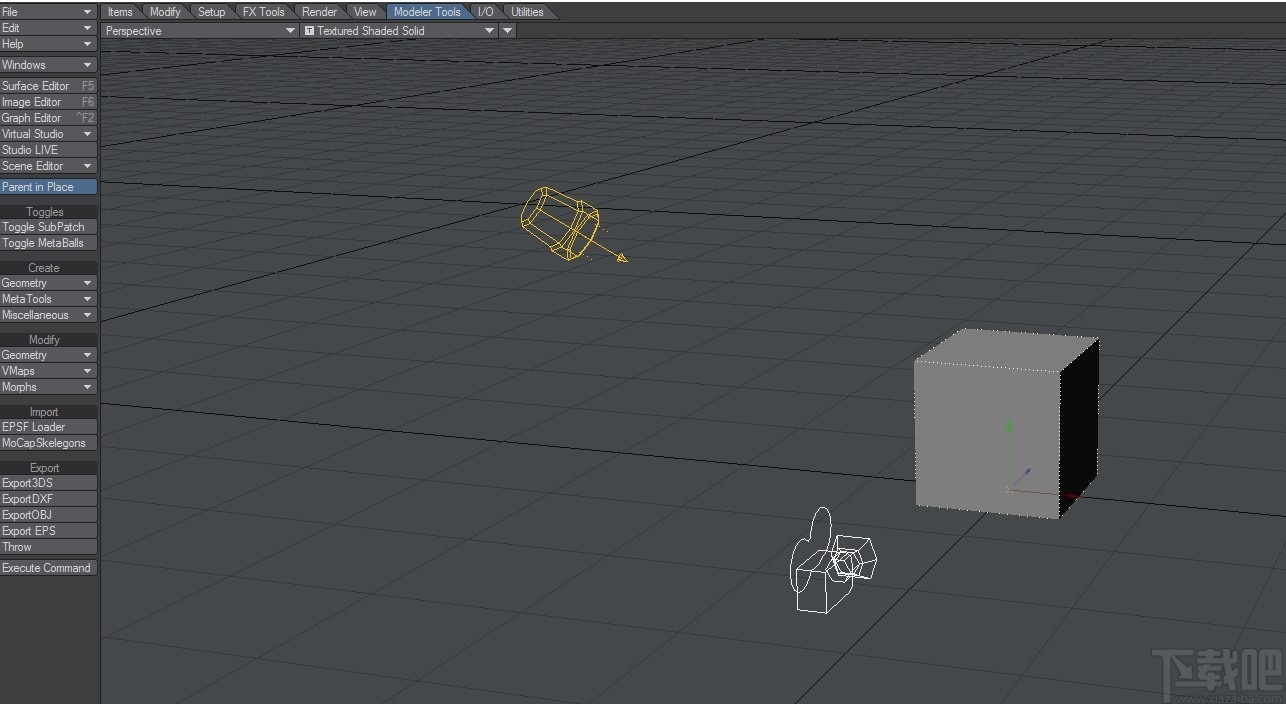Open the Perspective viewport dropdown
1286x704 pixels.
click(x=200, y=30)
